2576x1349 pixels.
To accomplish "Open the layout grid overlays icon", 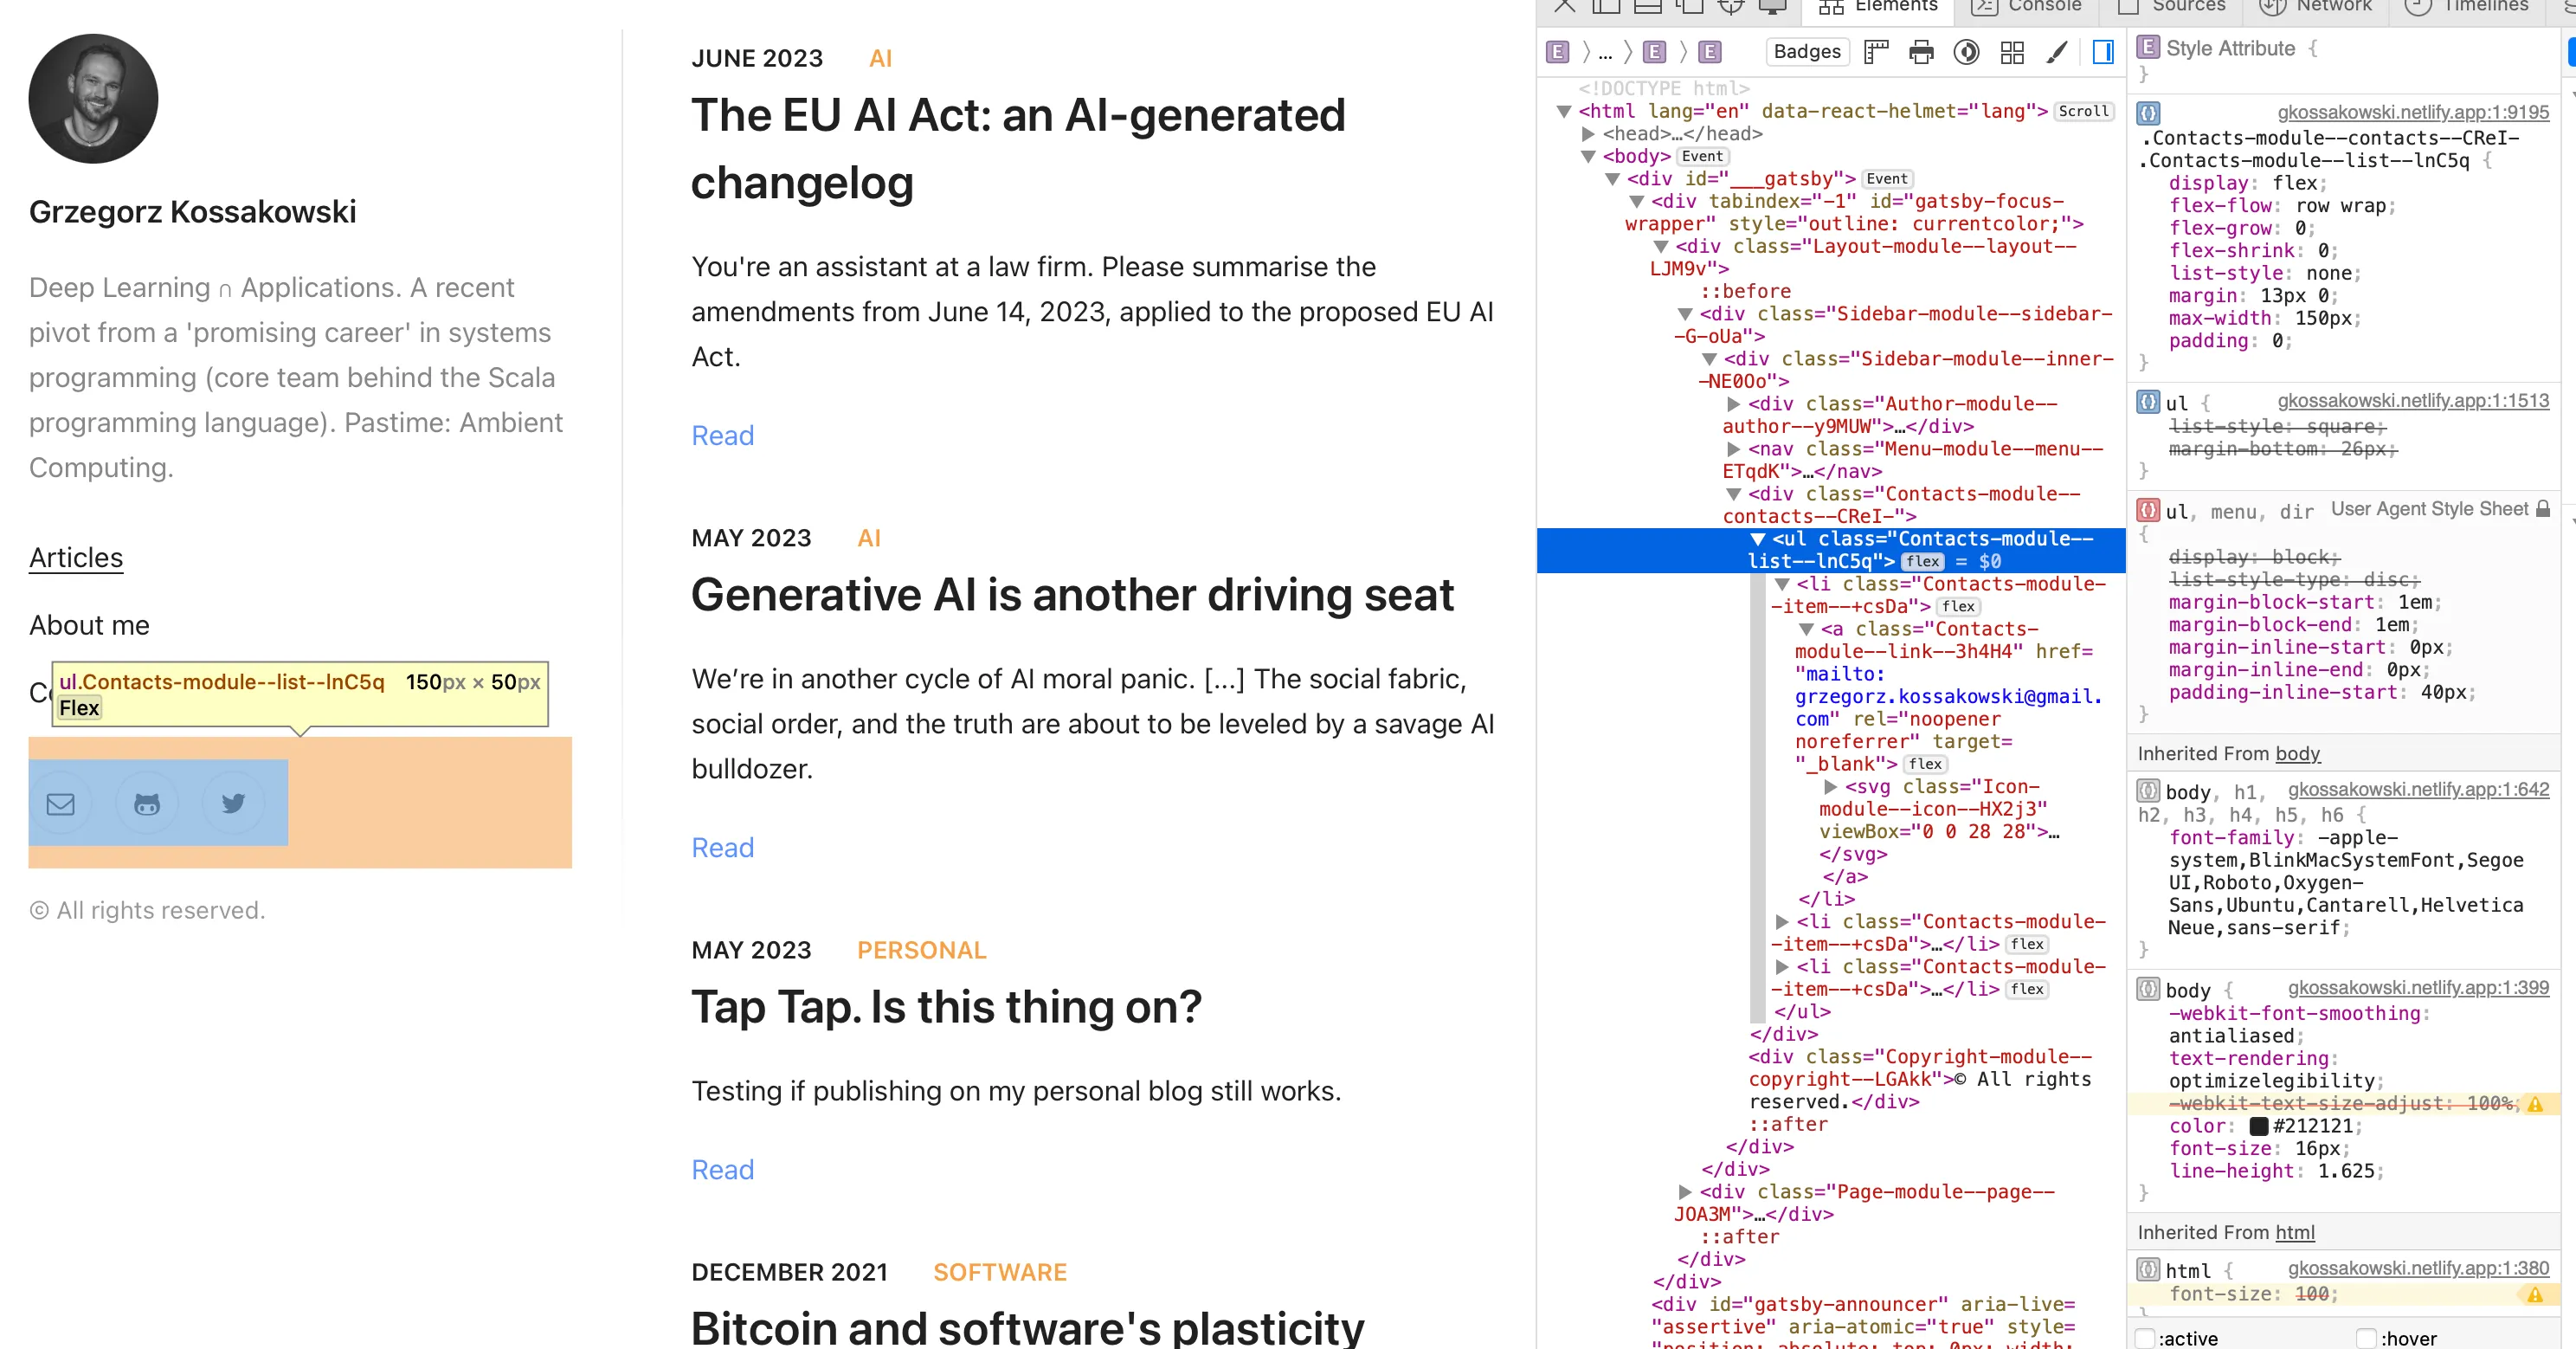I will (x=2012, y=51).
